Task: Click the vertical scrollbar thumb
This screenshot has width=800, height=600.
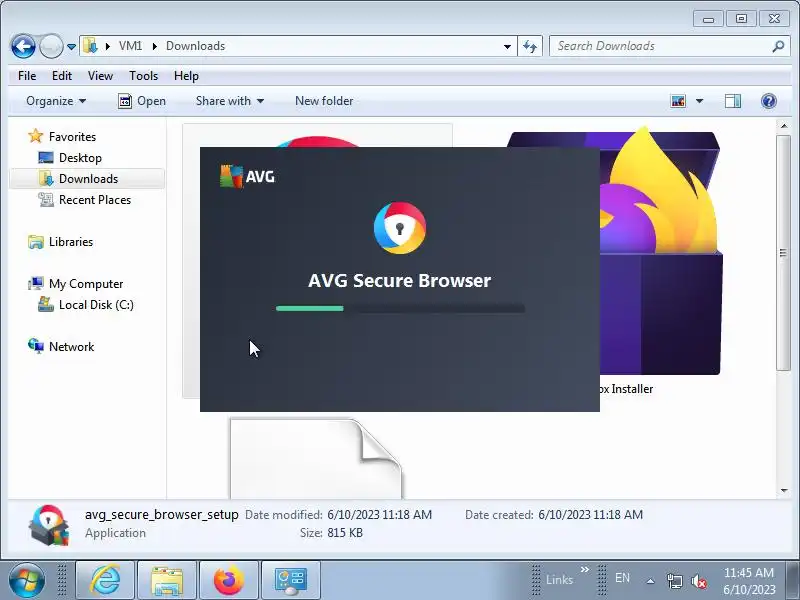Action: pos(784,253)
